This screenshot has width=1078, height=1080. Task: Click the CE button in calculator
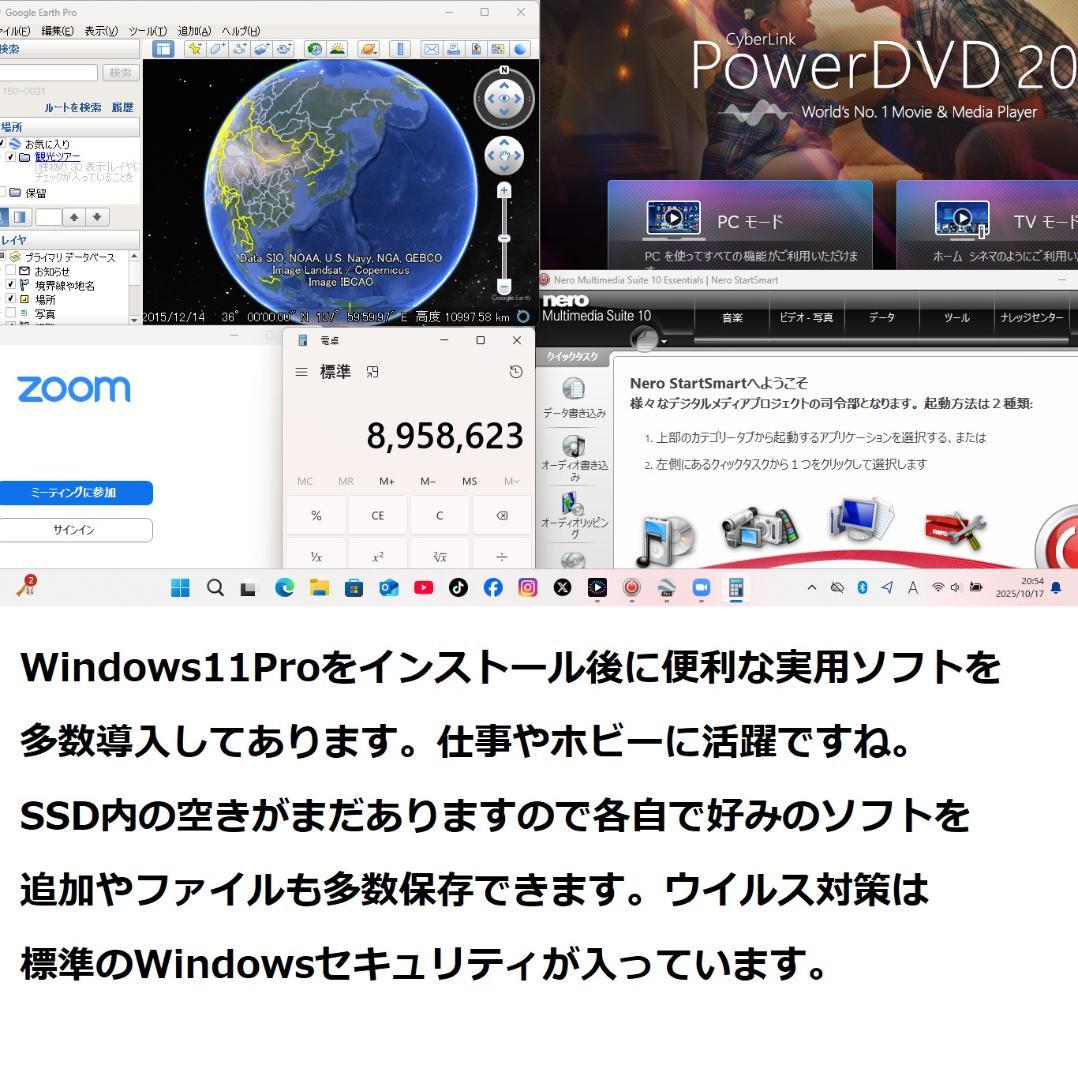(x=377, y=515)
